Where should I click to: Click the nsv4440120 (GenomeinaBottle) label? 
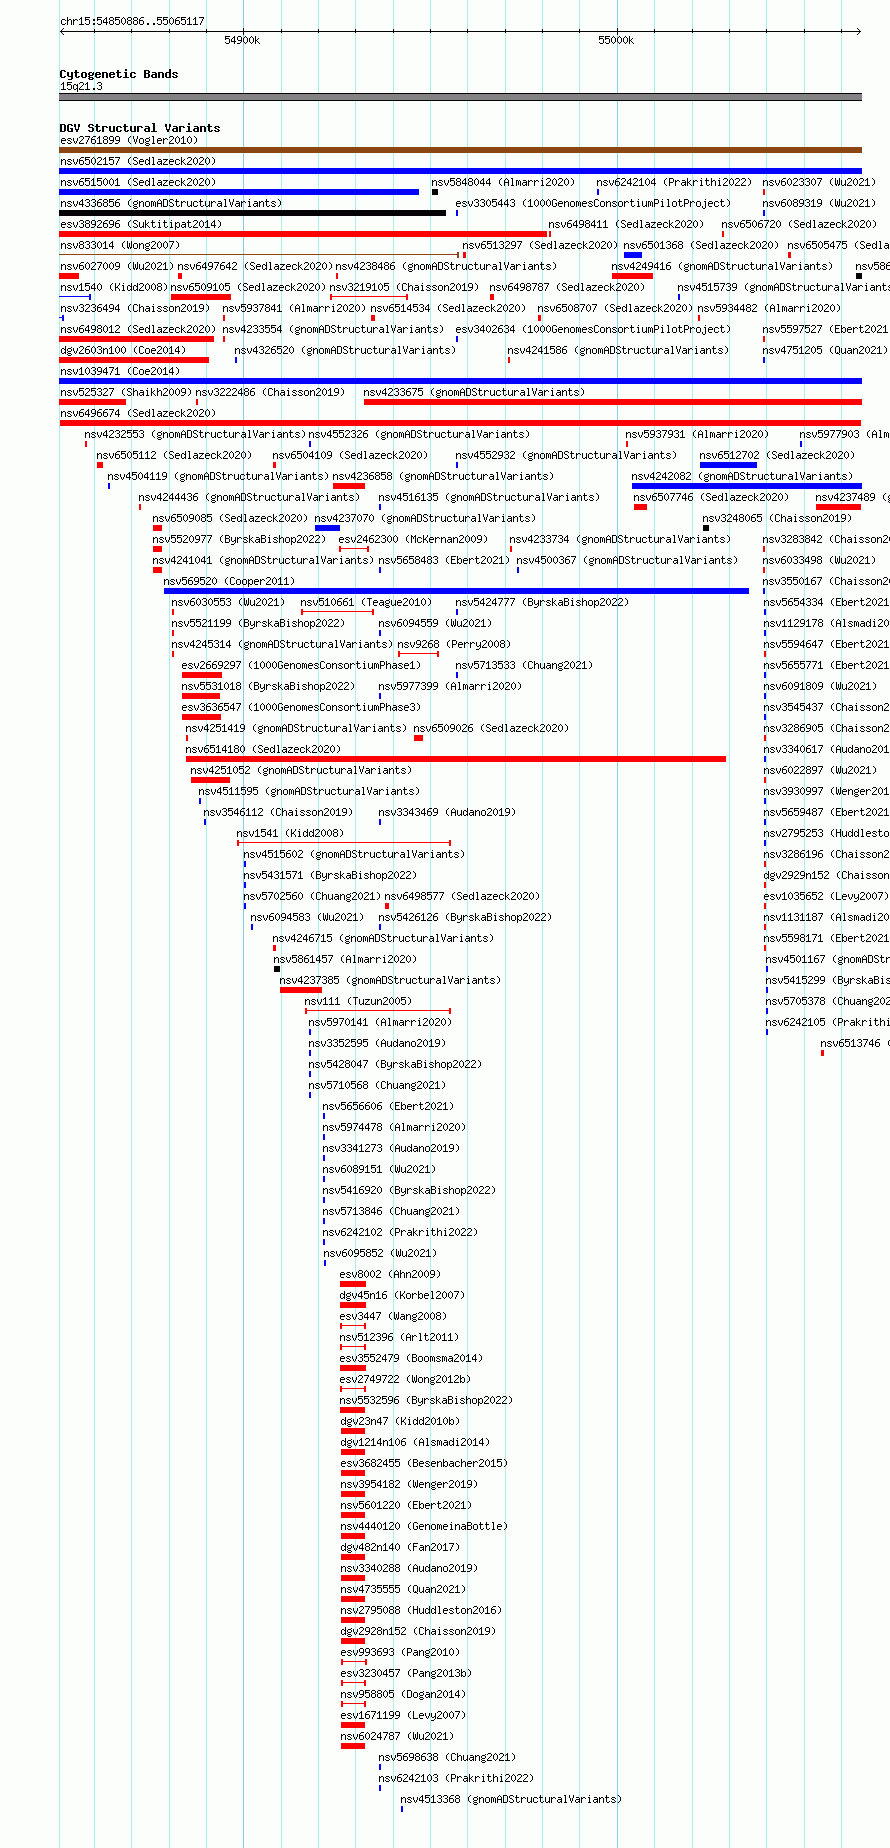(x=424, y=1526)
